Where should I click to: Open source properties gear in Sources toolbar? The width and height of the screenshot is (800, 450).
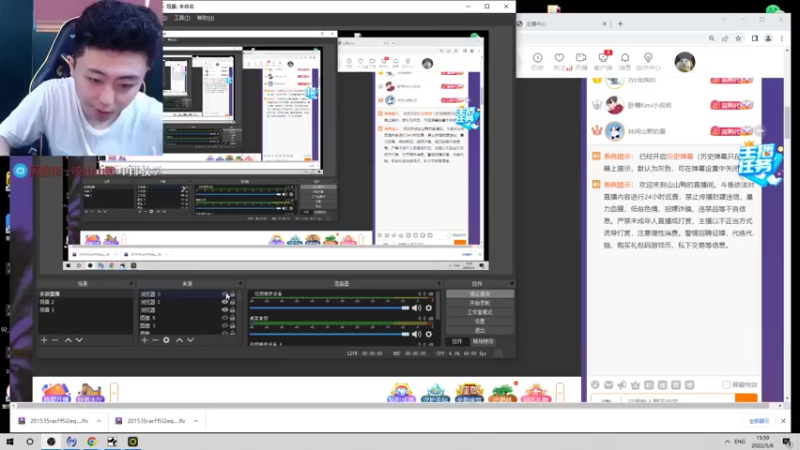click(x=166, y=340)
